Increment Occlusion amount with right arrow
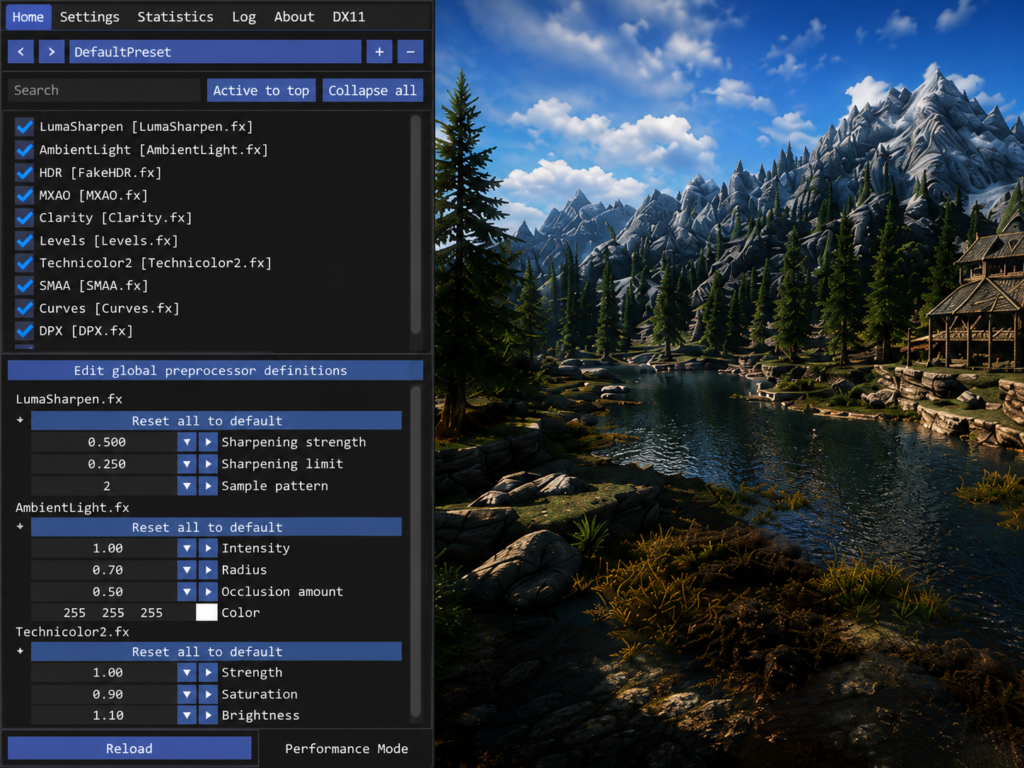This screenshot has height=768, width=1024. click(208, 592)
